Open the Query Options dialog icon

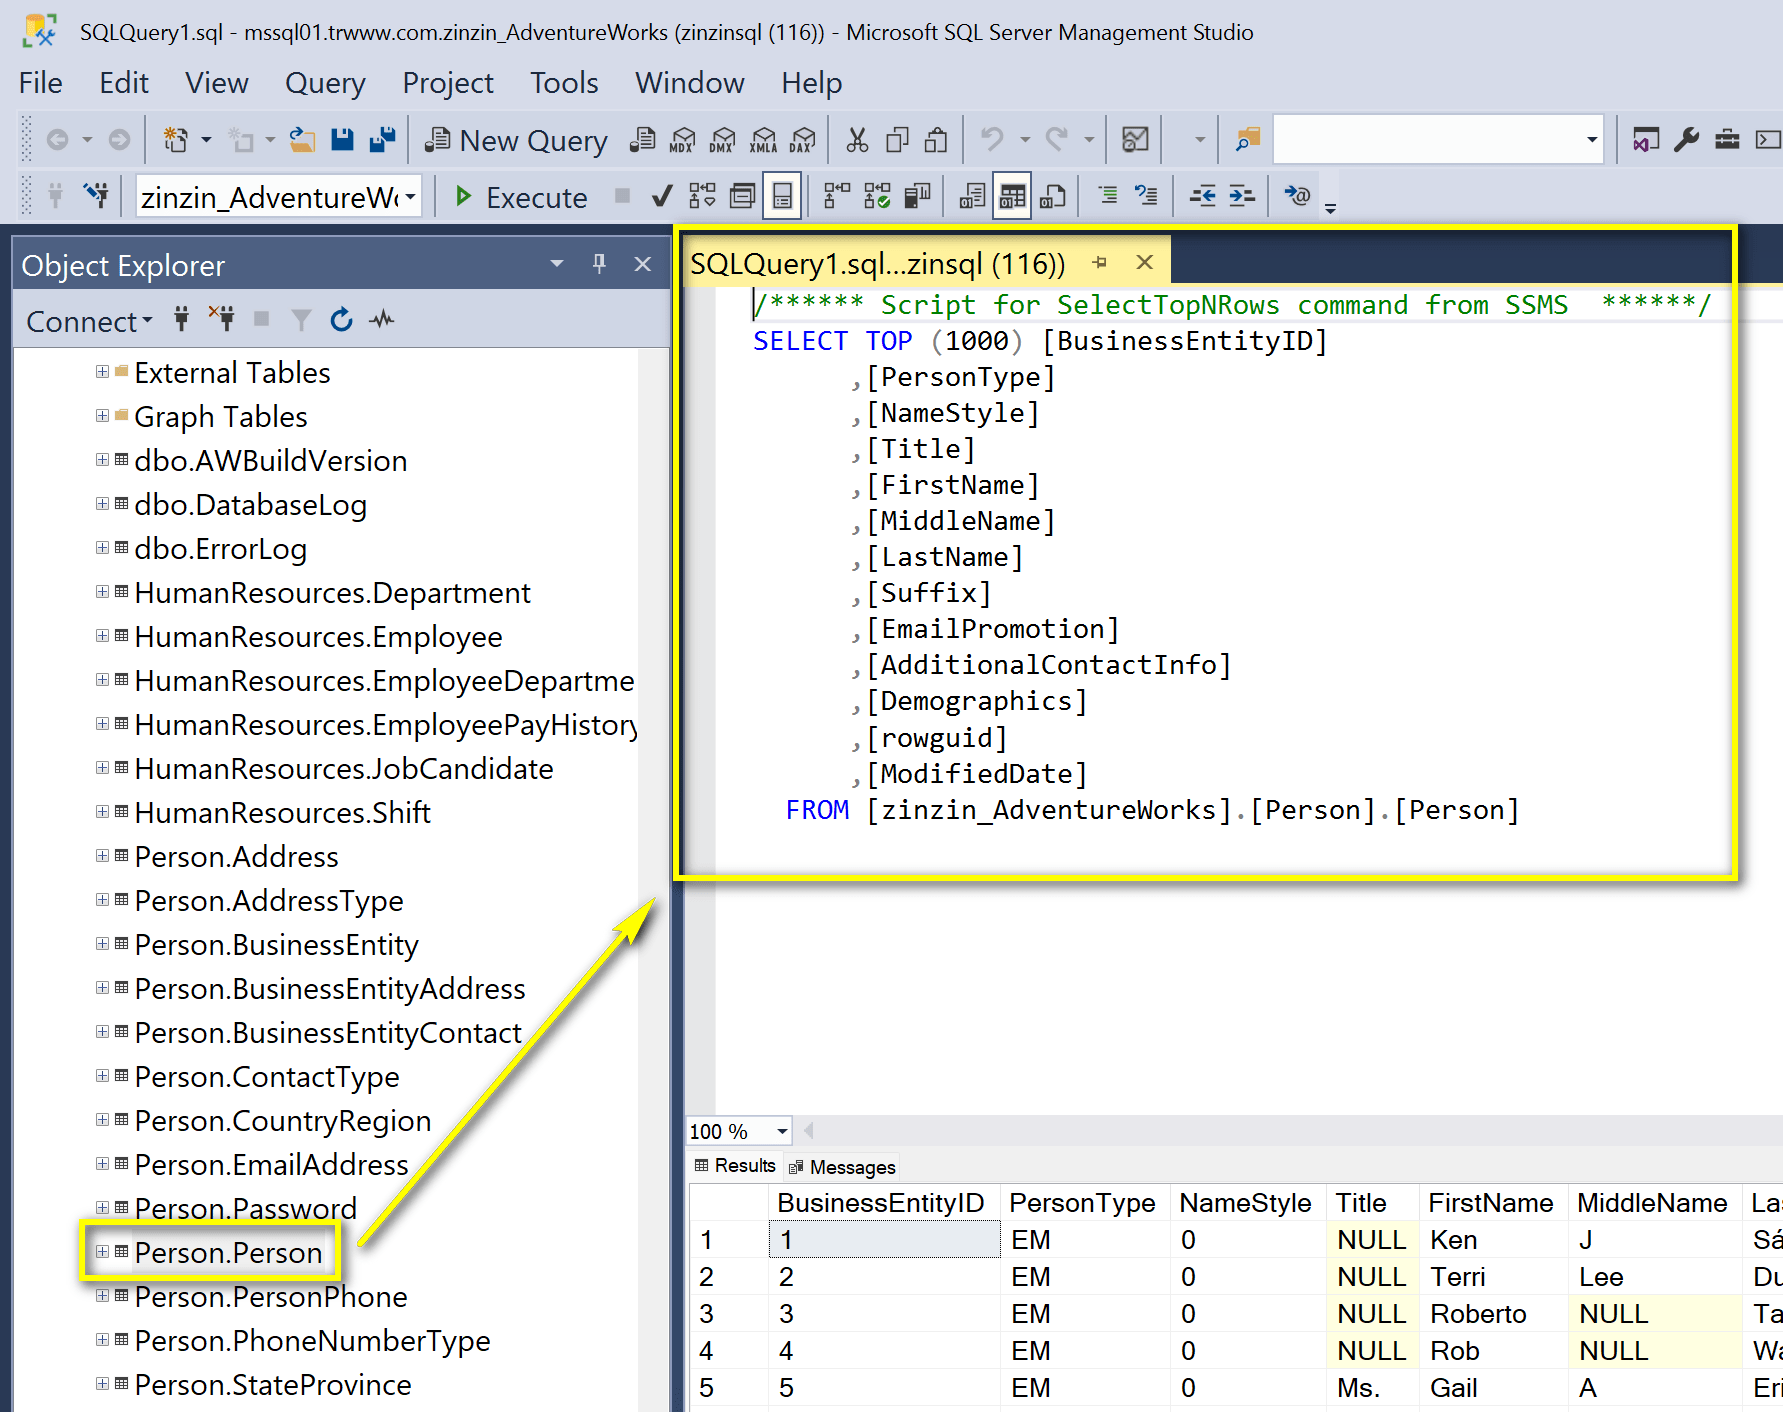point(742,196)
